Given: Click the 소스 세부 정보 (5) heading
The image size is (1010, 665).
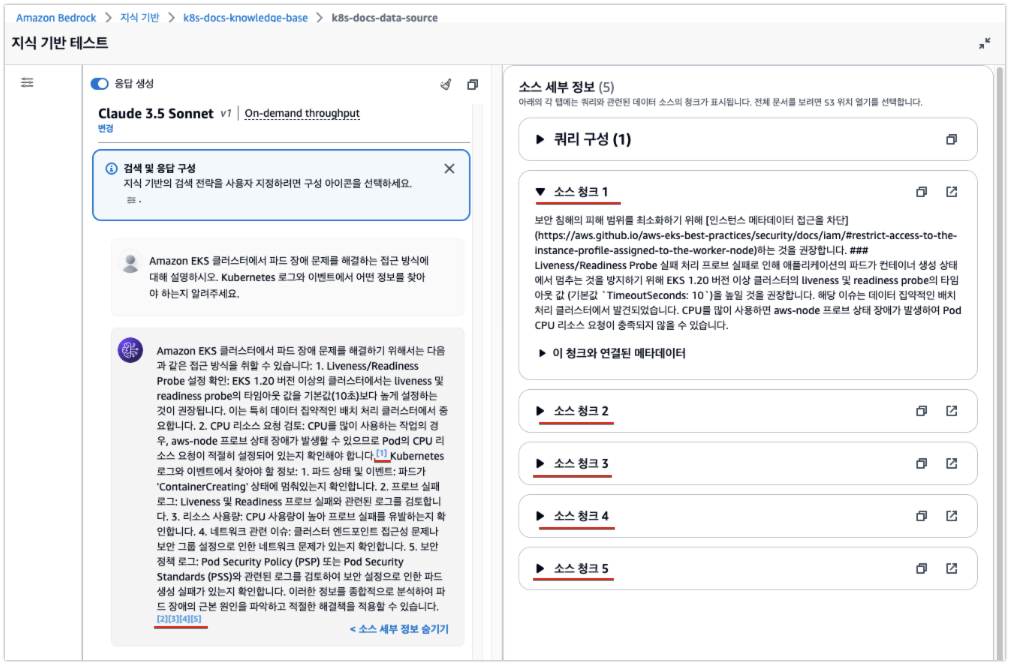Looking at the screenshot, I should coord(566,87).
